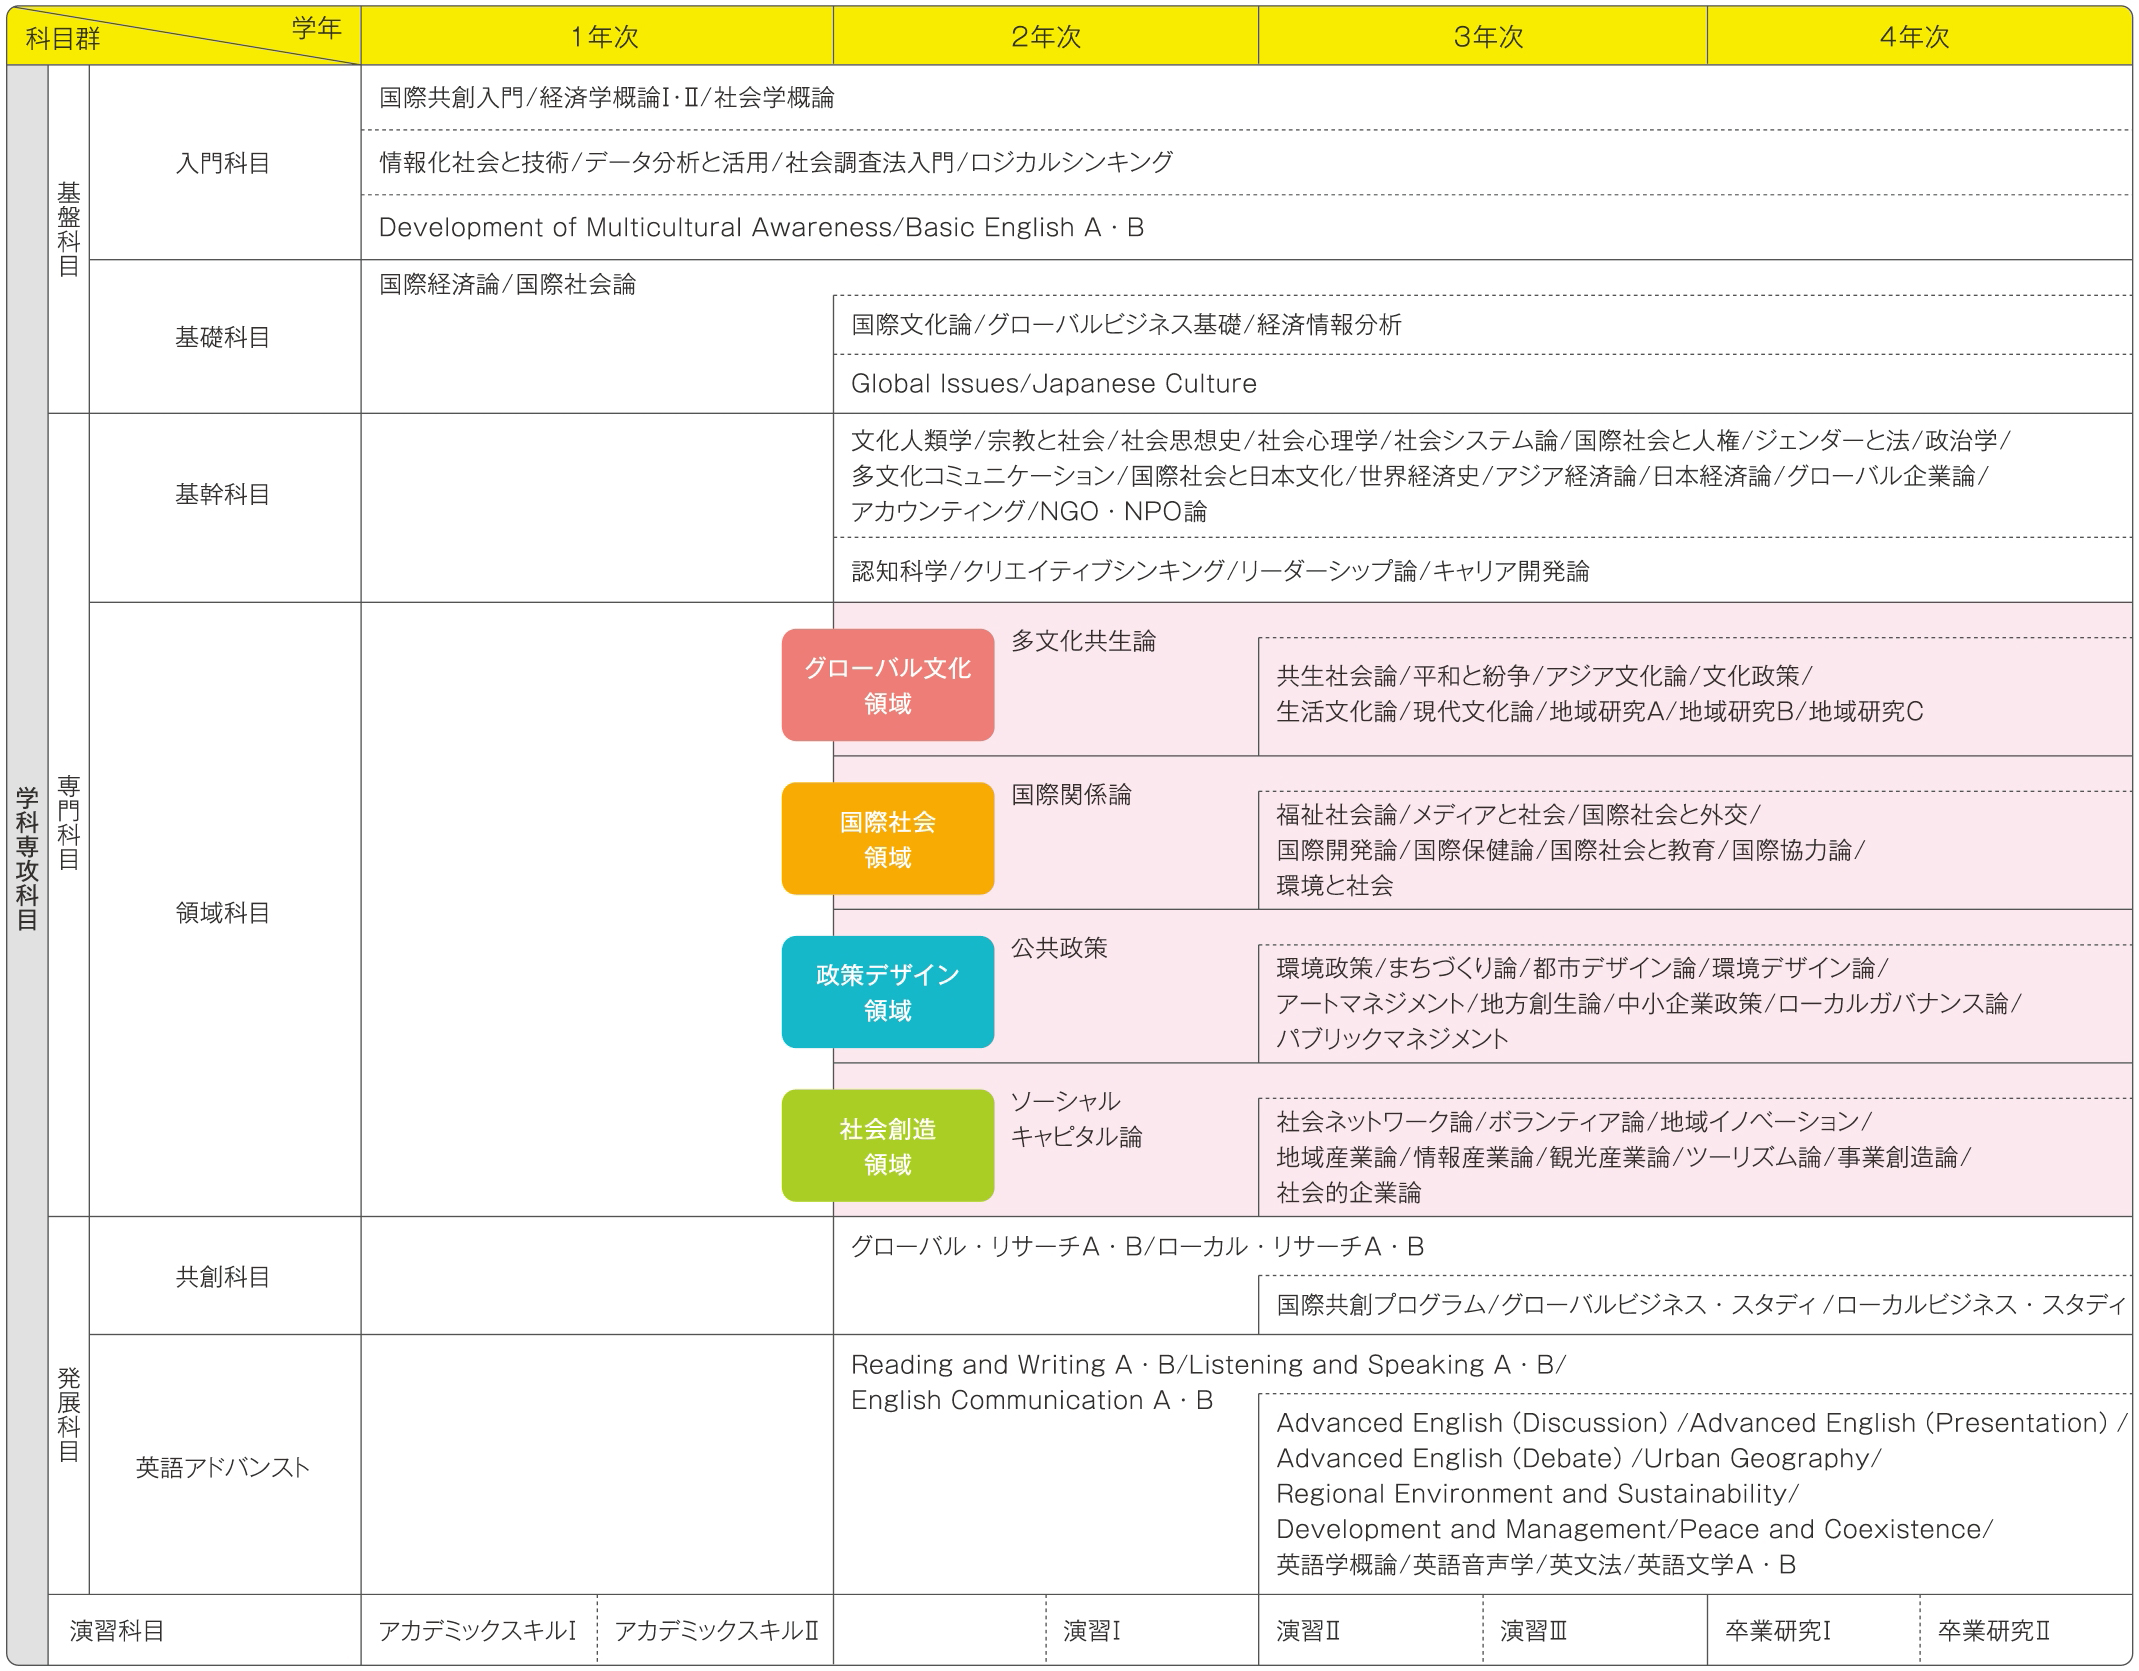This screenshot has height=1671, width=2139.
Task: Click the アートマネジメント course line
Action: pyautogui.click(x=1649, y=1003)
